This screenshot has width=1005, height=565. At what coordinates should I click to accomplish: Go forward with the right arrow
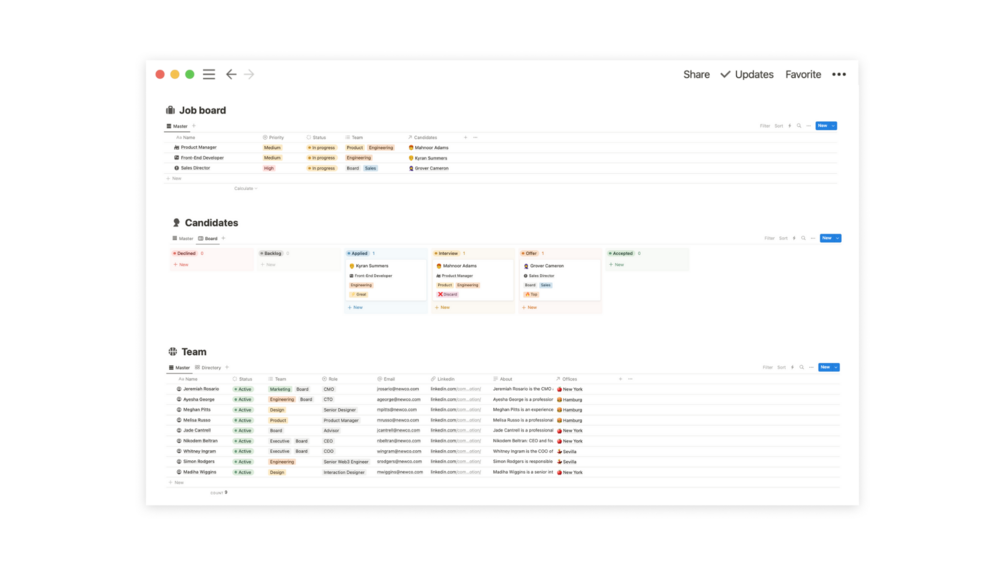point(249,74)
